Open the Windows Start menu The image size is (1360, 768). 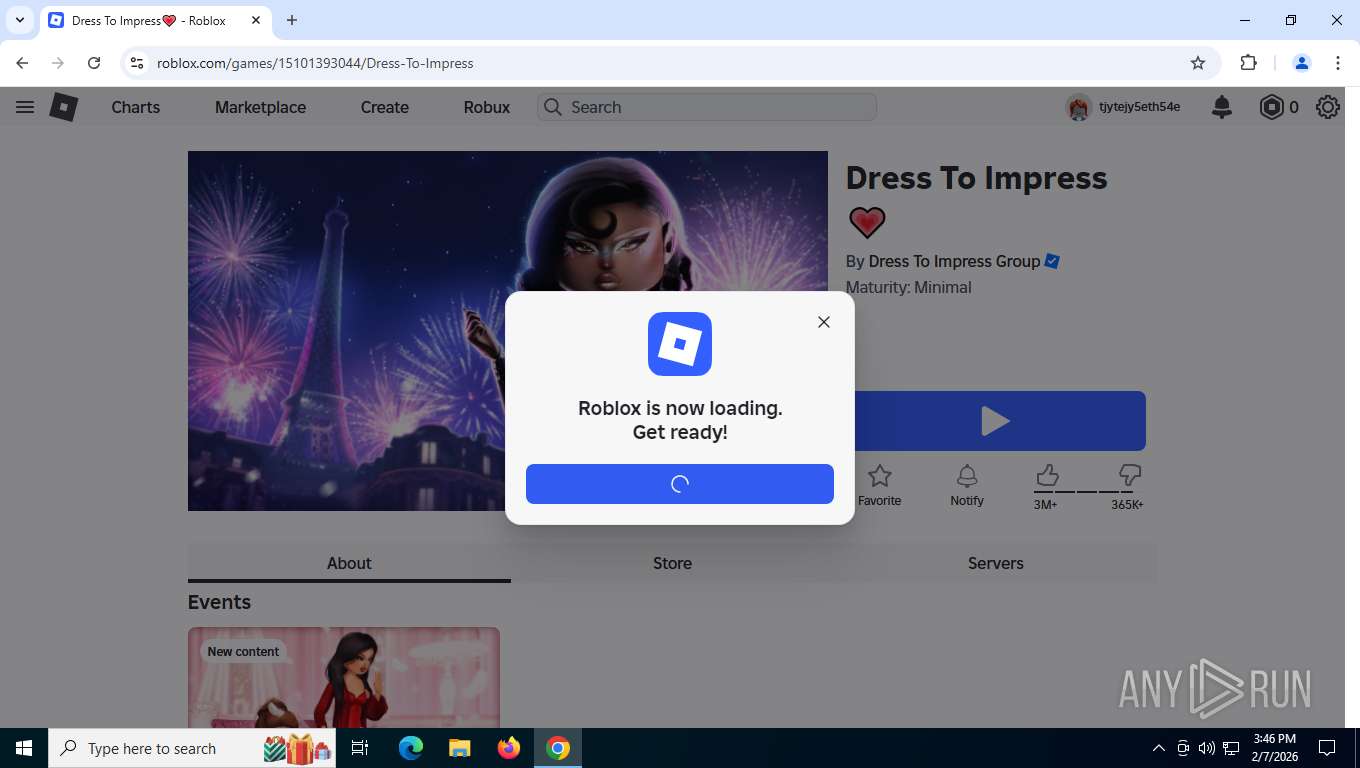pyautogui.click(x=24, y=748)
